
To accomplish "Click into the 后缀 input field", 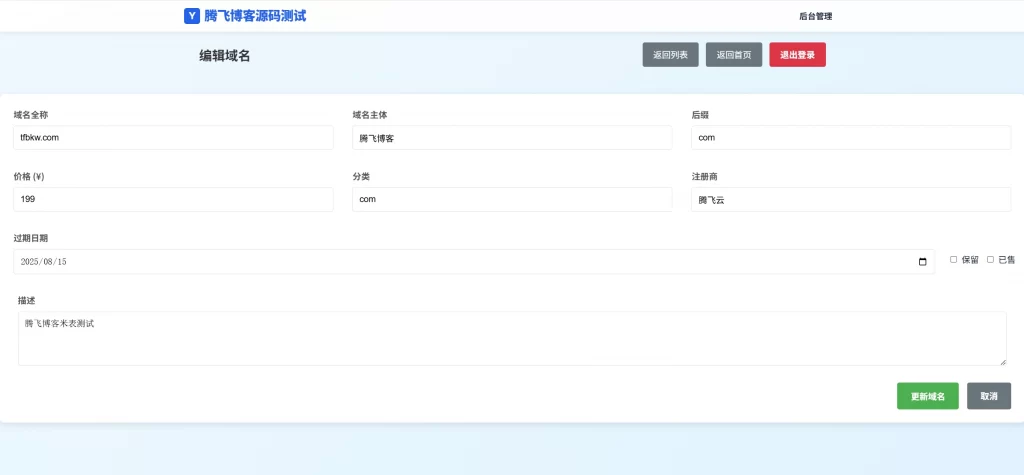I will 851,138.
